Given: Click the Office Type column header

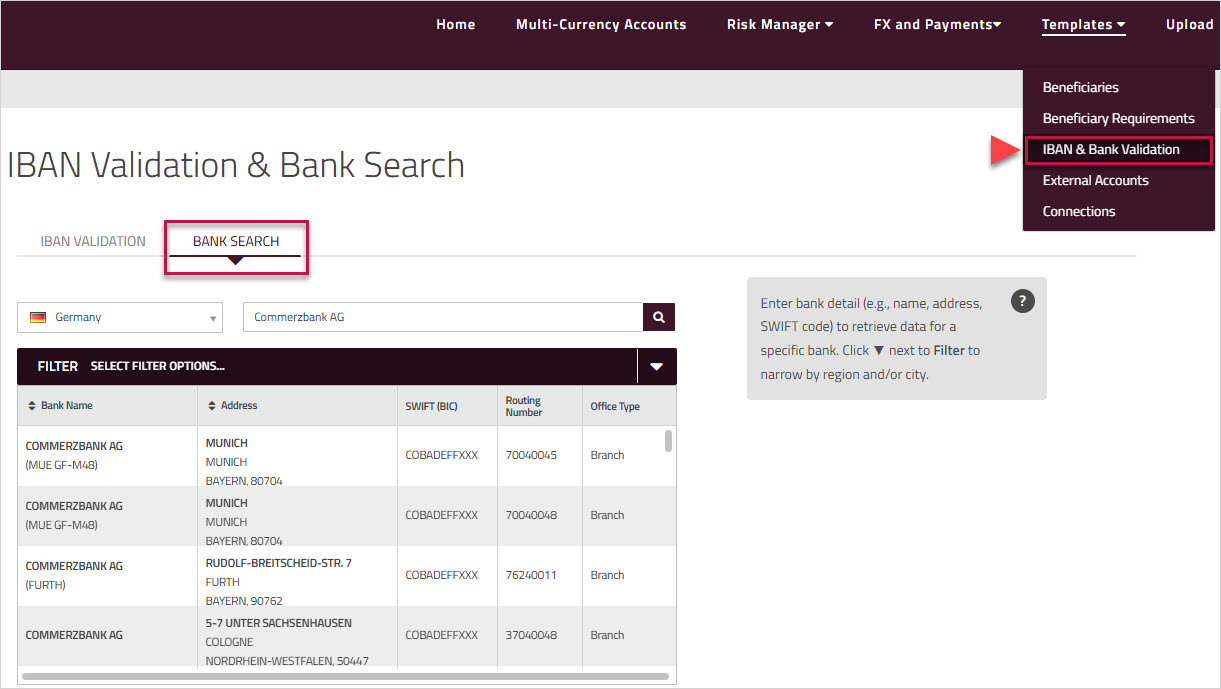Looking at the screenshot, I should click(x=615, y=406).
